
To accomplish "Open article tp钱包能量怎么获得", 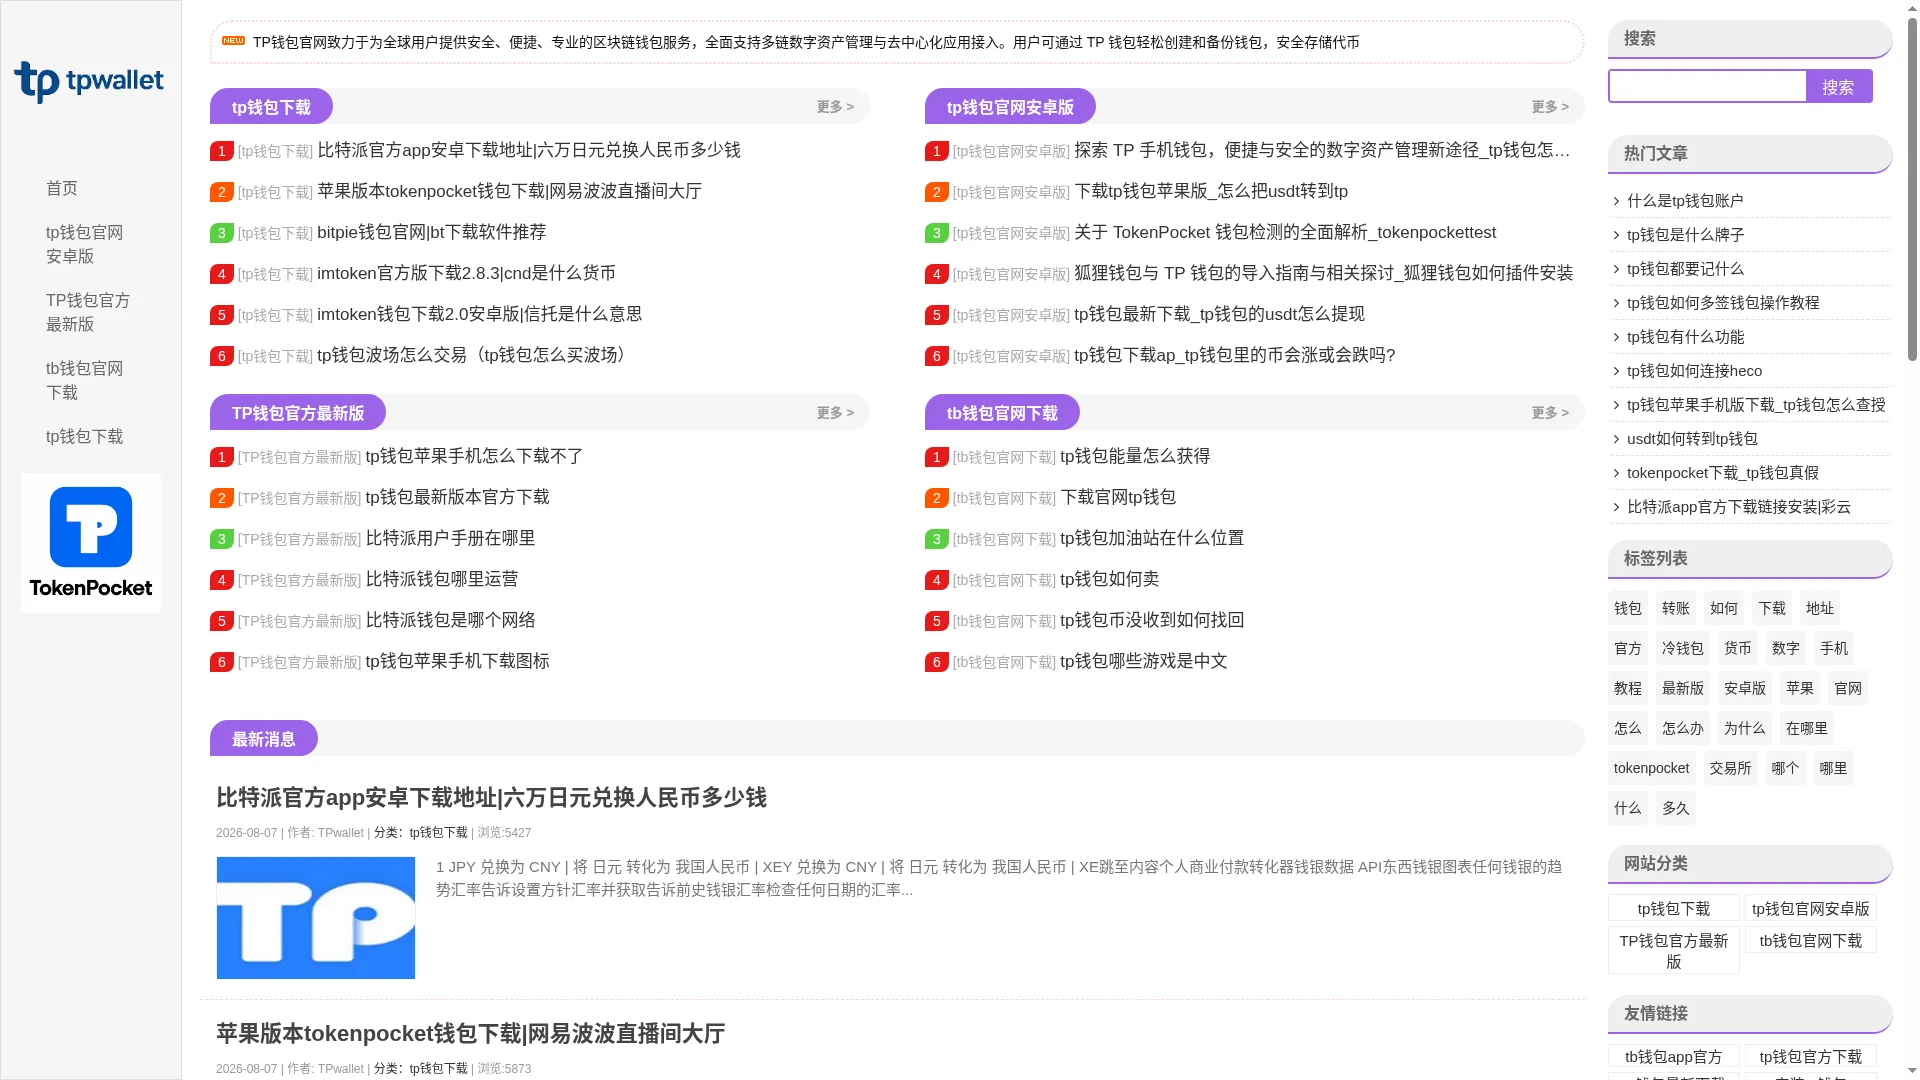I will tap(1135, 456).
